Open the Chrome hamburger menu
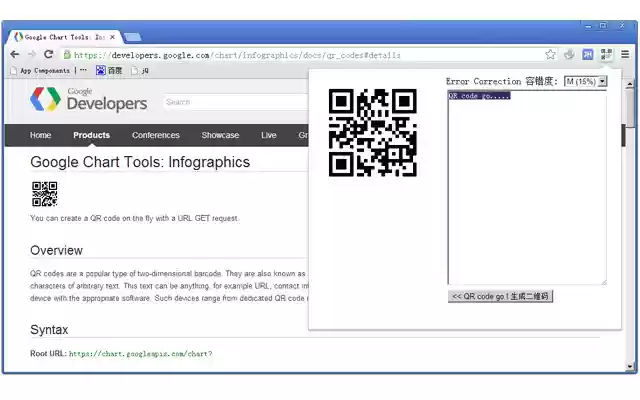Screen dimensions: 640x400 [x=625, y=54]
